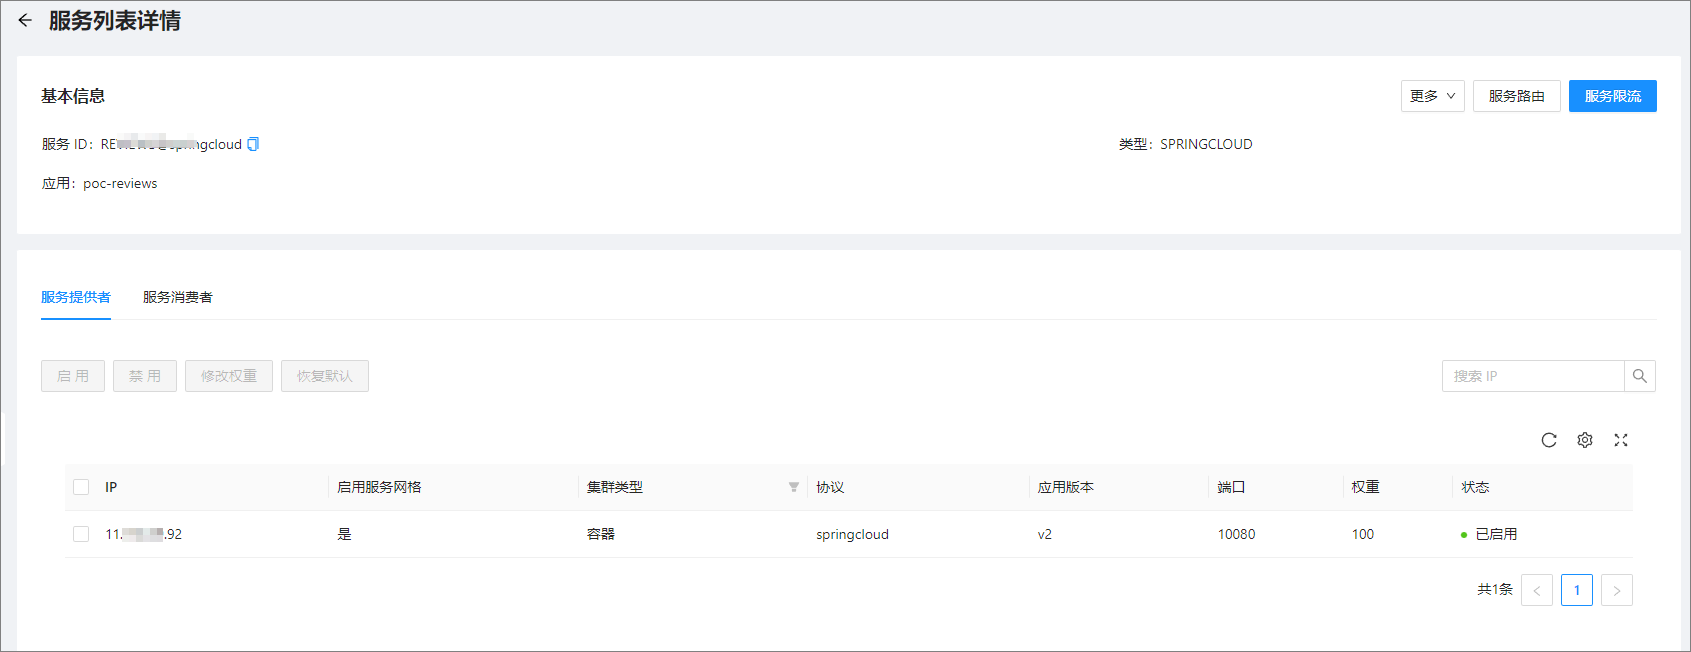
Task: Click the 应用版本 column header
Action: tap(1066, 487)
